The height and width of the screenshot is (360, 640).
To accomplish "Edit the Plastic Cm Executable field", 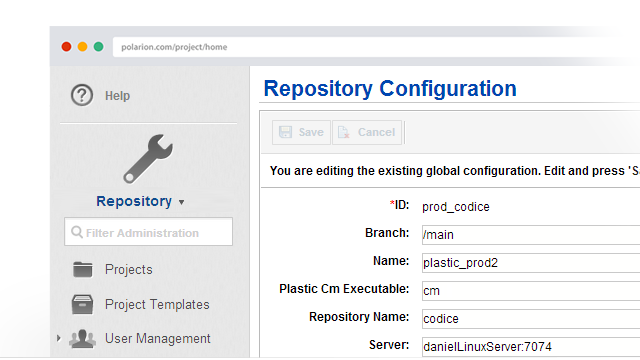I will pos(531,291).
